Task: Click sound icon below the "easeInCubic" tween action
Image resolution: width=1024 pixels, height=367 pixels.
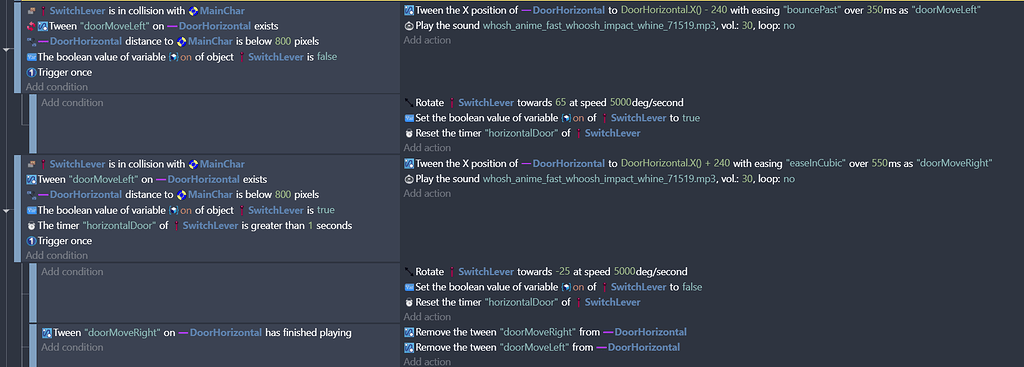Action: click(x=409, y=179)
